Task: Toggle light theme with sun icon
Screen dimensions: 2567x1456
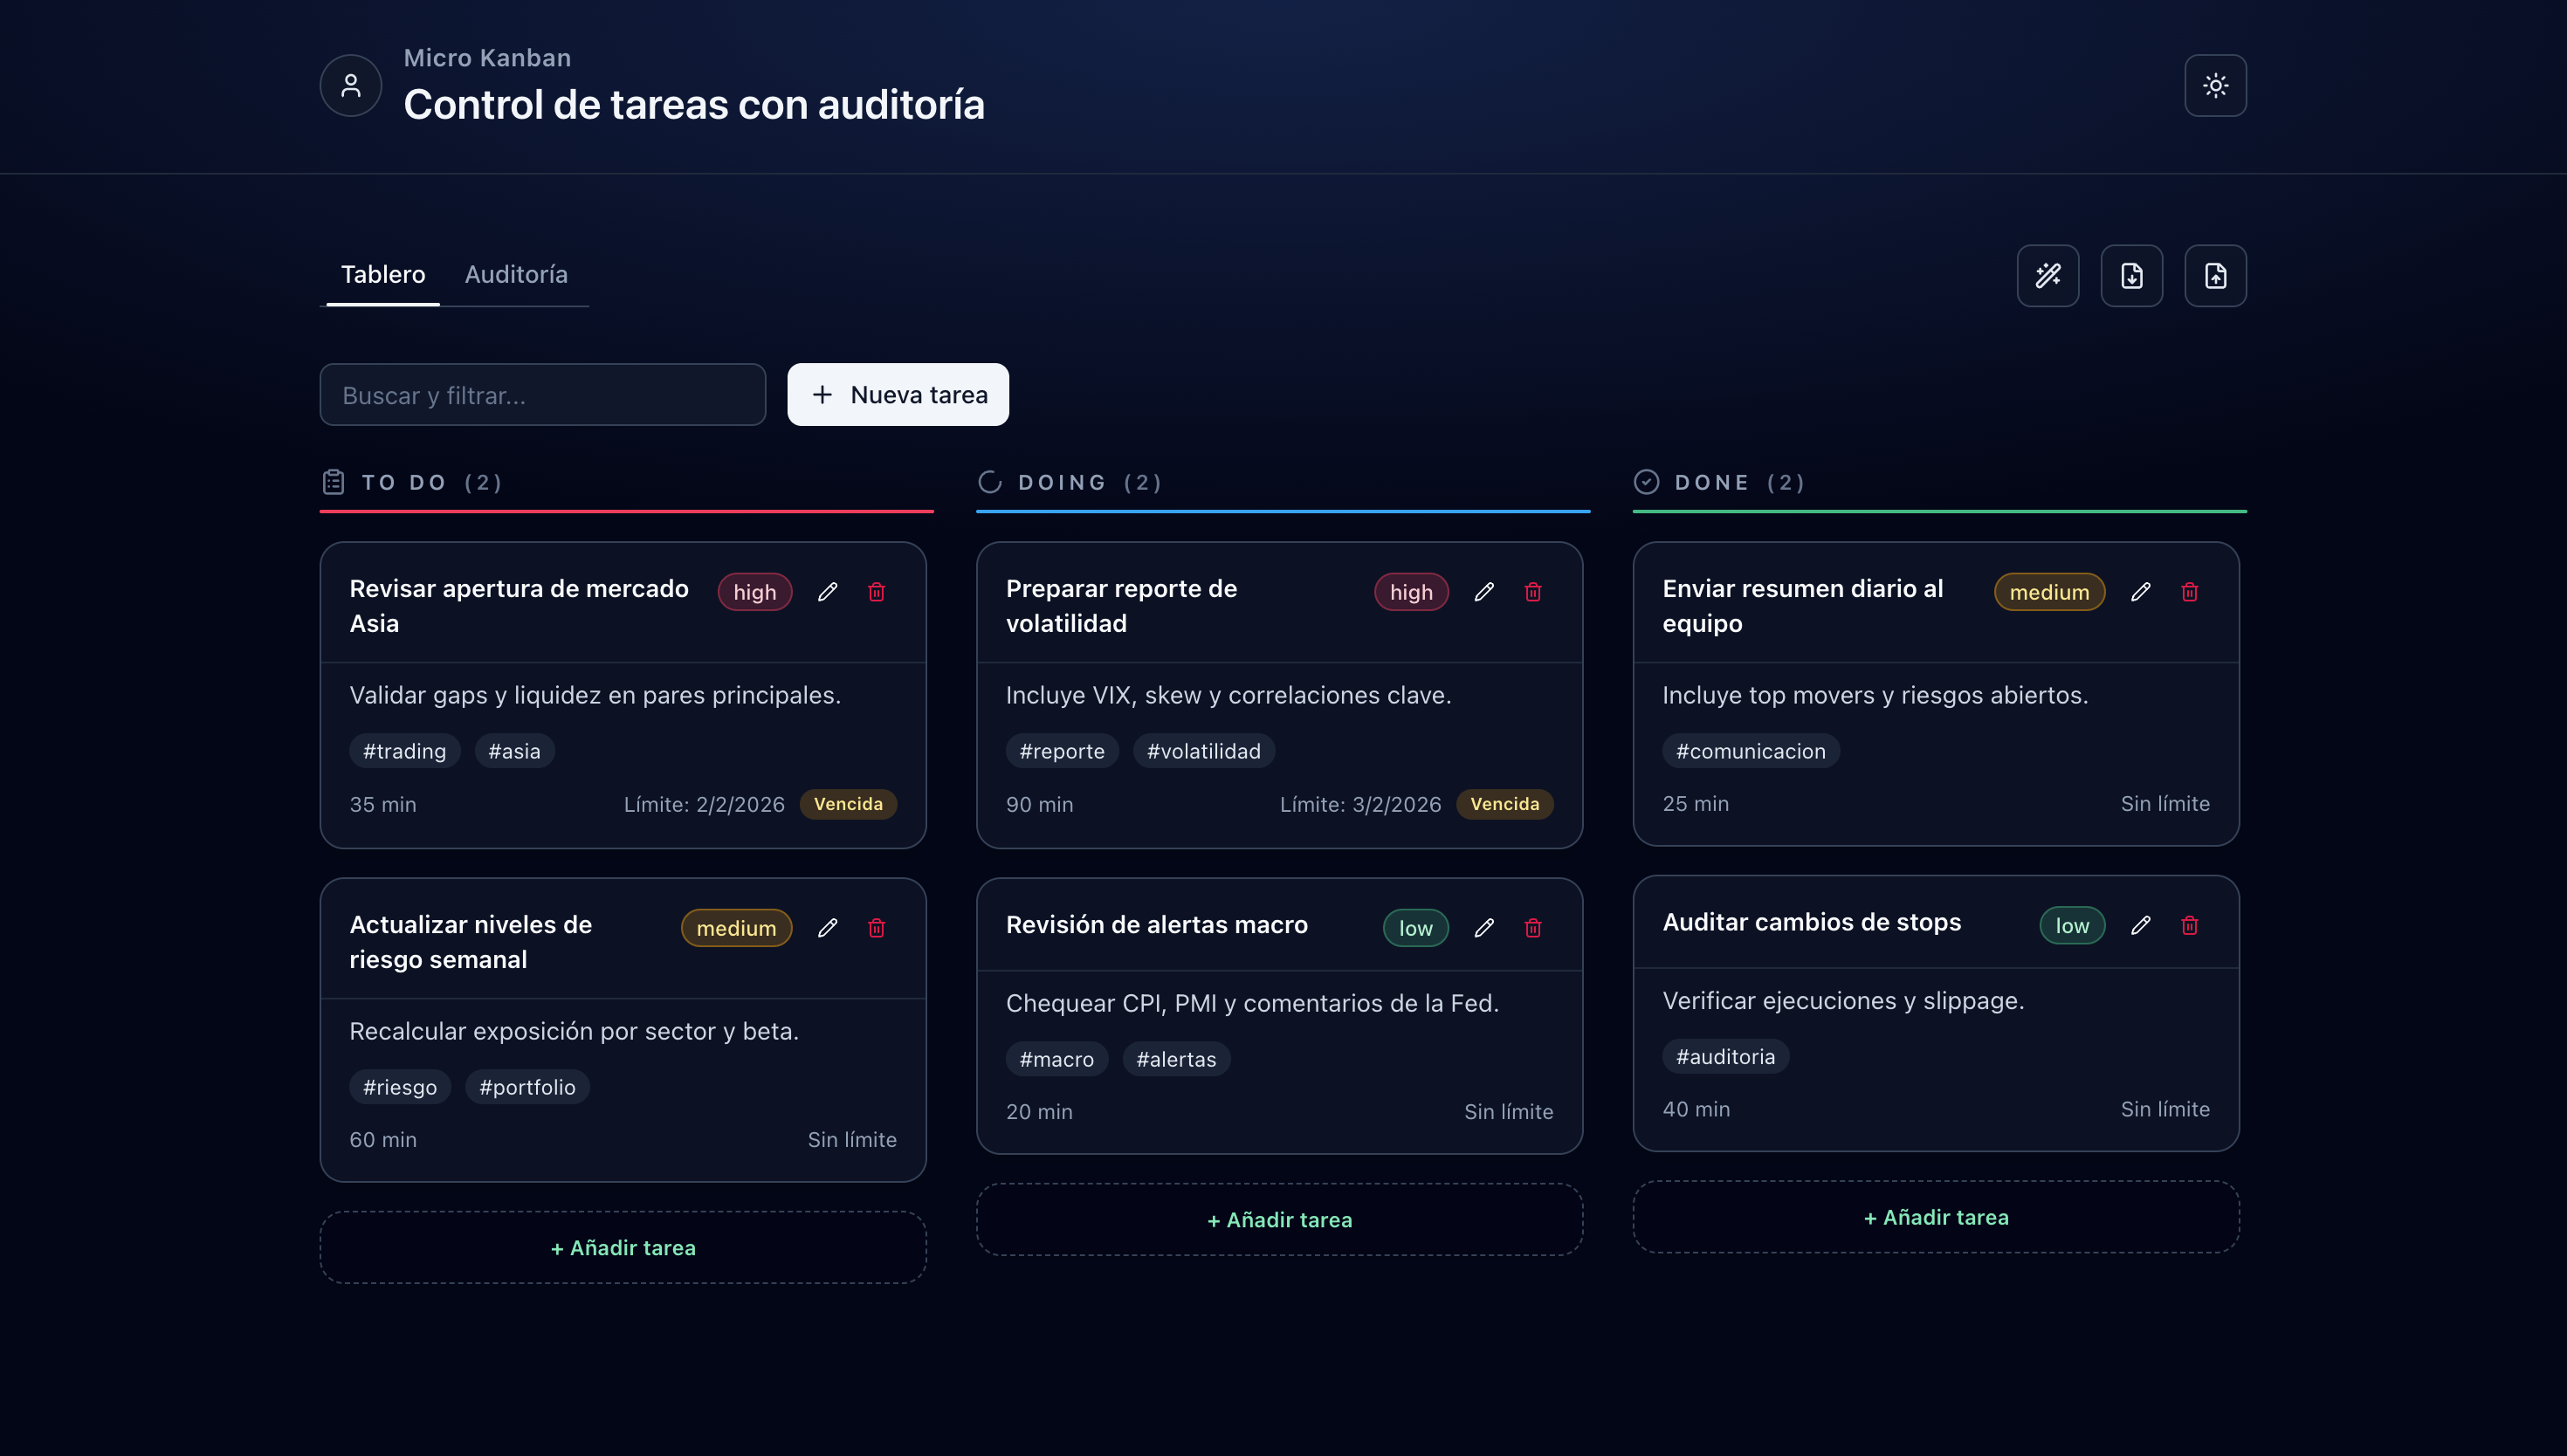Action: 2215,86
